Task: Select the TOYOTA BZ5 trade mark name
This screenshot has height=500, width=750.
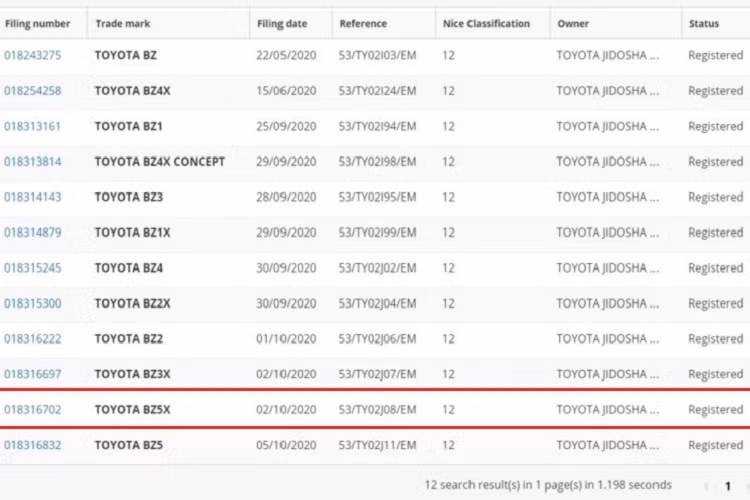Action: click(129, 445)
